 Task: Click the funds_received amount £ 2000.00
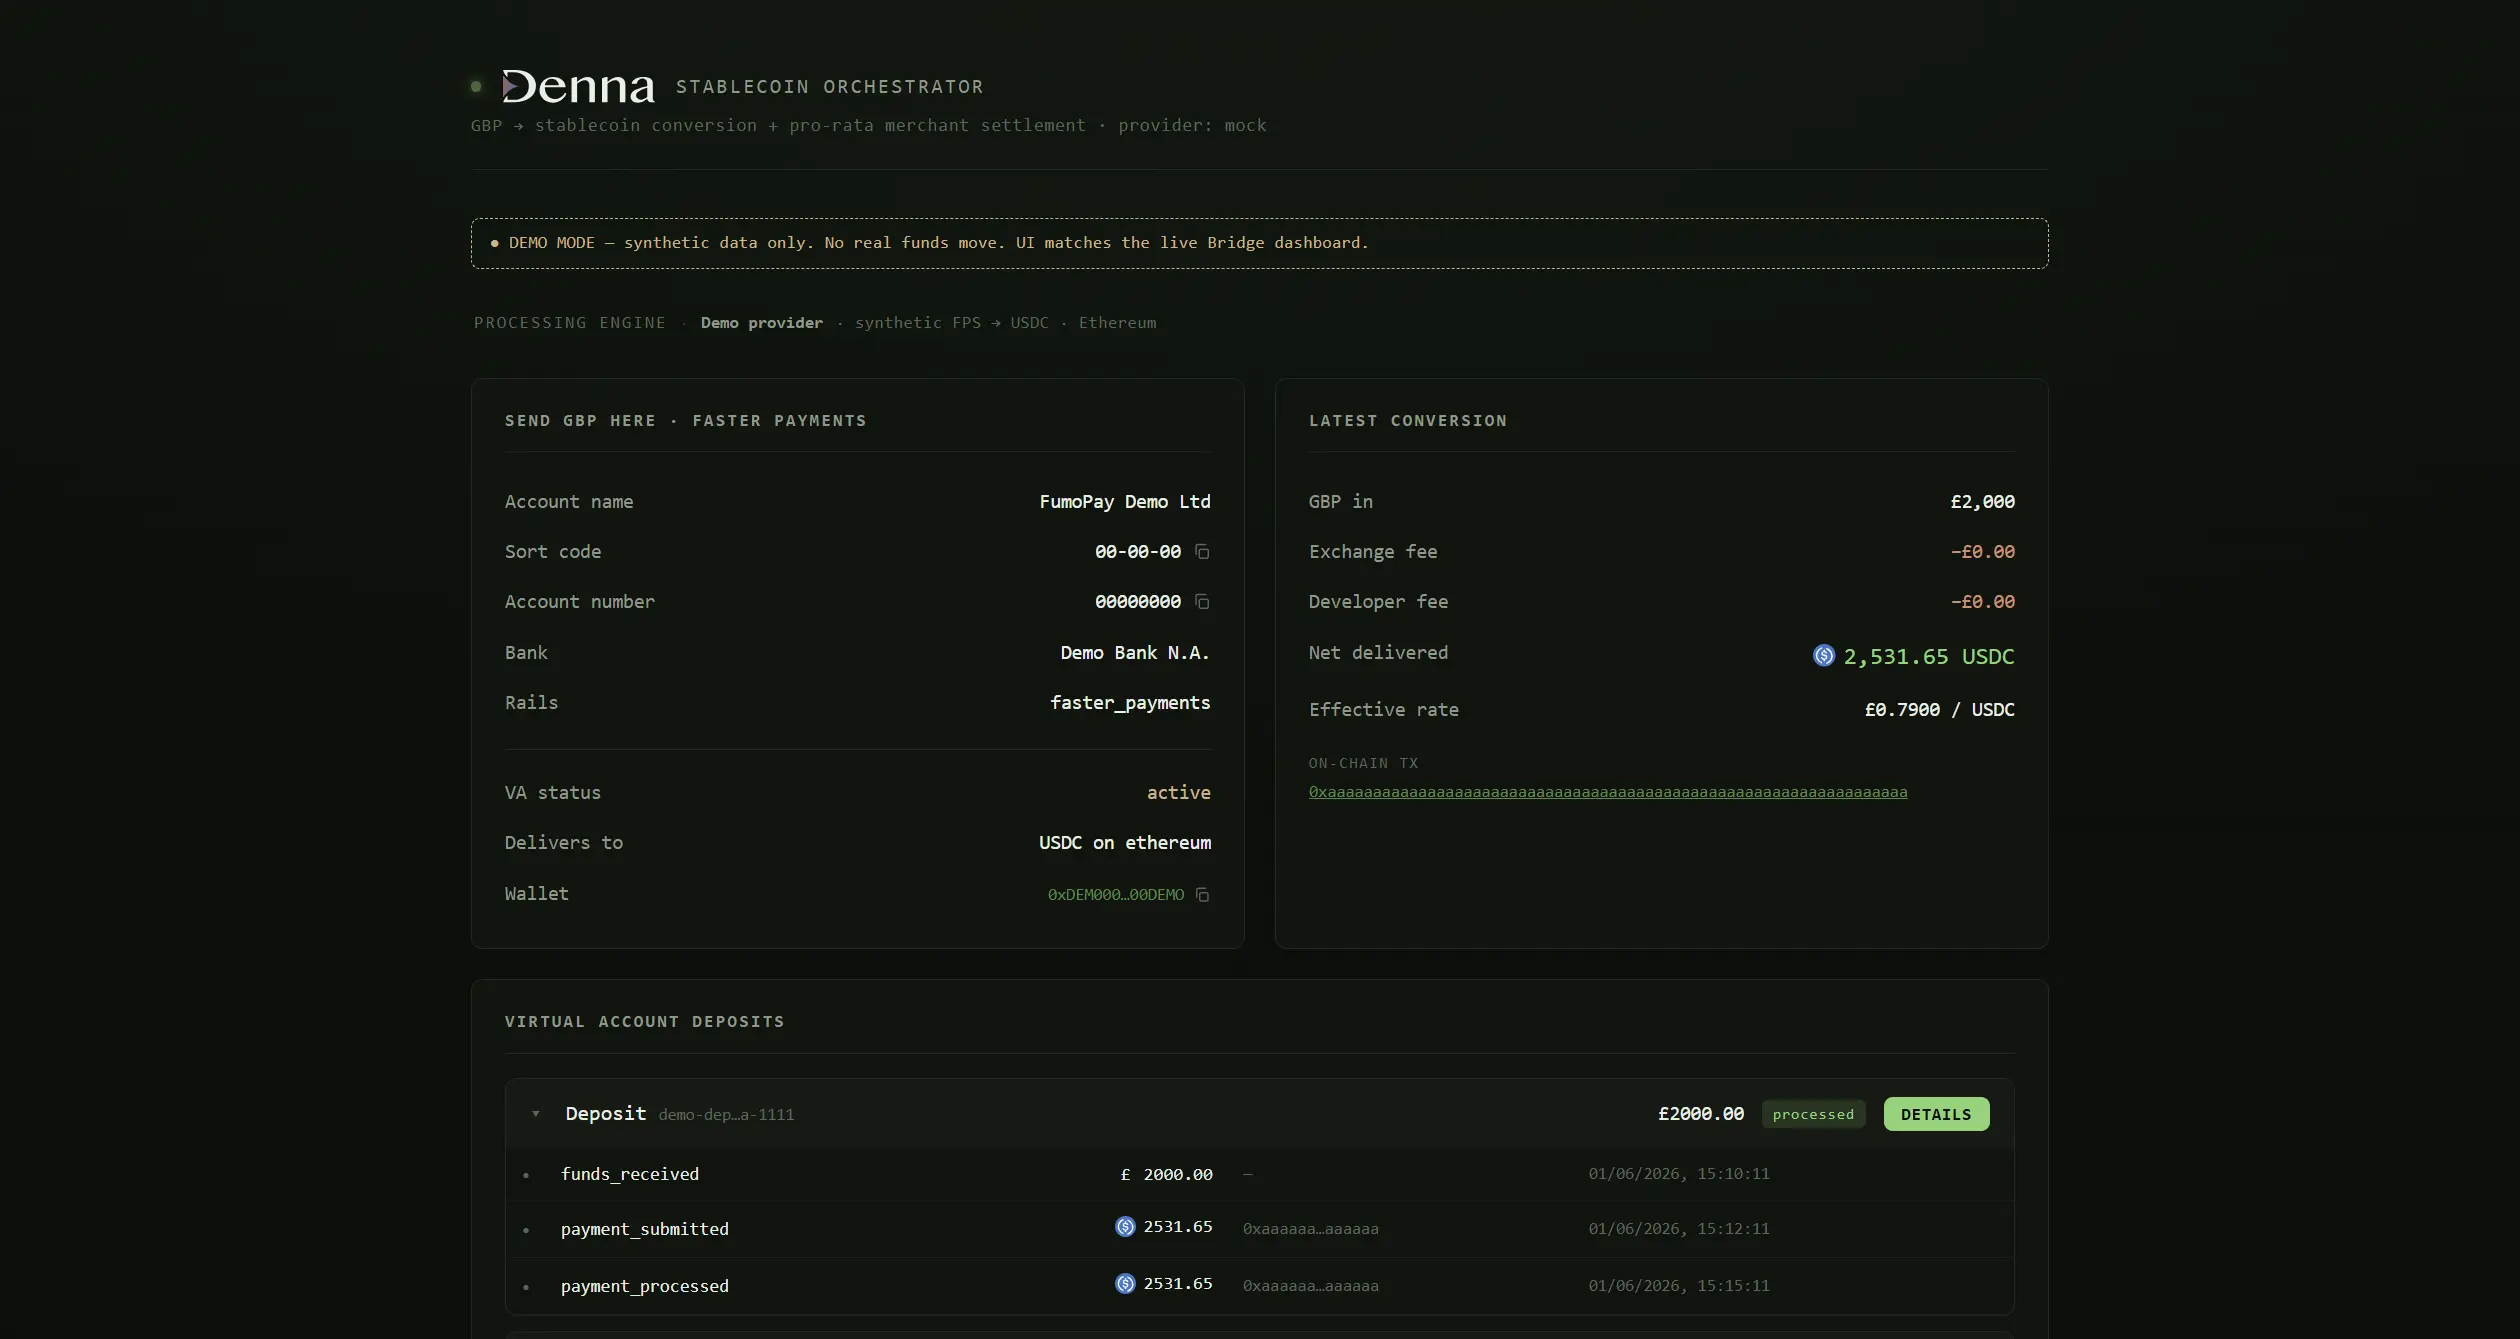pos(1167,1175)
